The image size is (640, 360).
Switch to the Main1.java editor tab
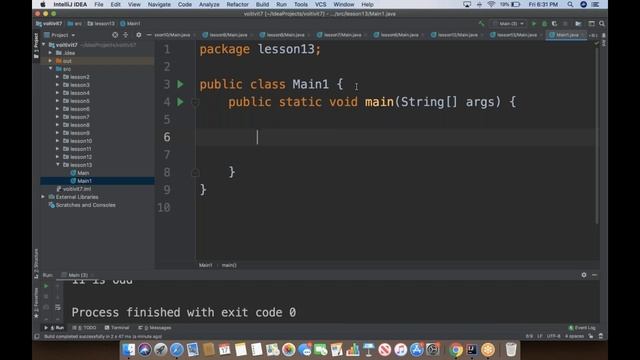(567, 35)
